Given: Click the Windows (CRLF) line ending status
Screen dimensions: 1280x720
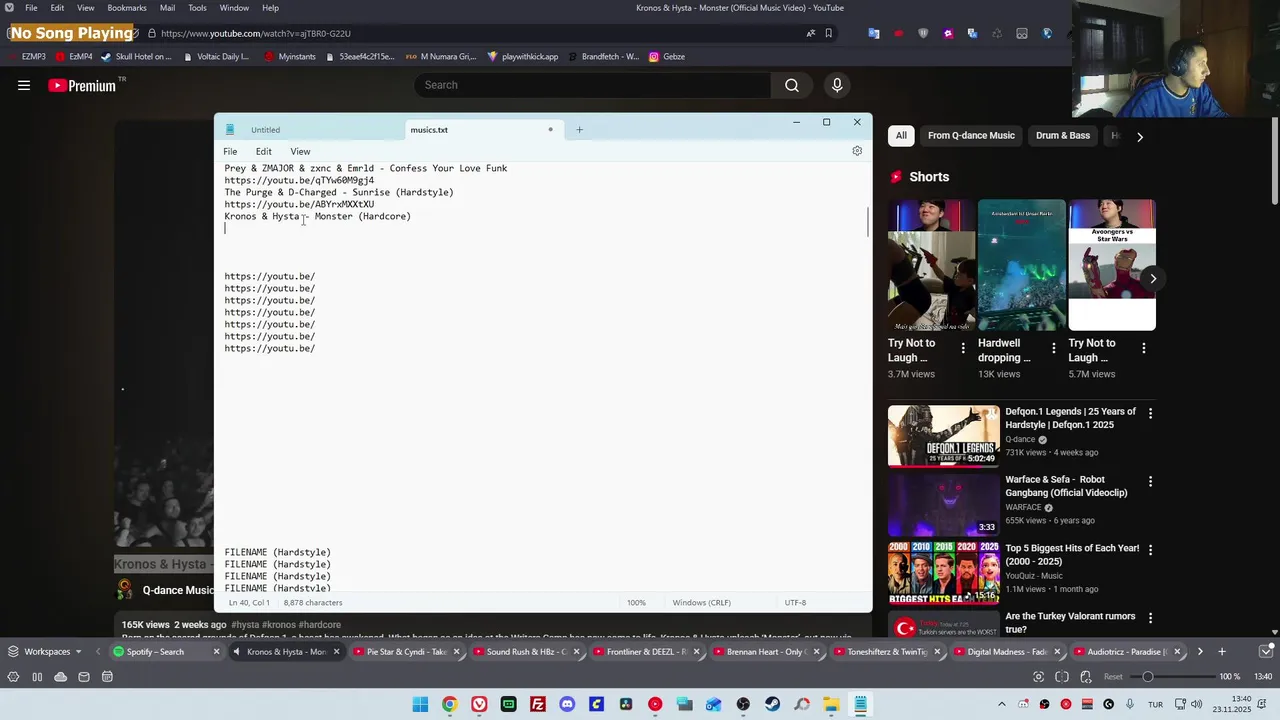Looking at the screenshot, I should (x=701, y=603).
